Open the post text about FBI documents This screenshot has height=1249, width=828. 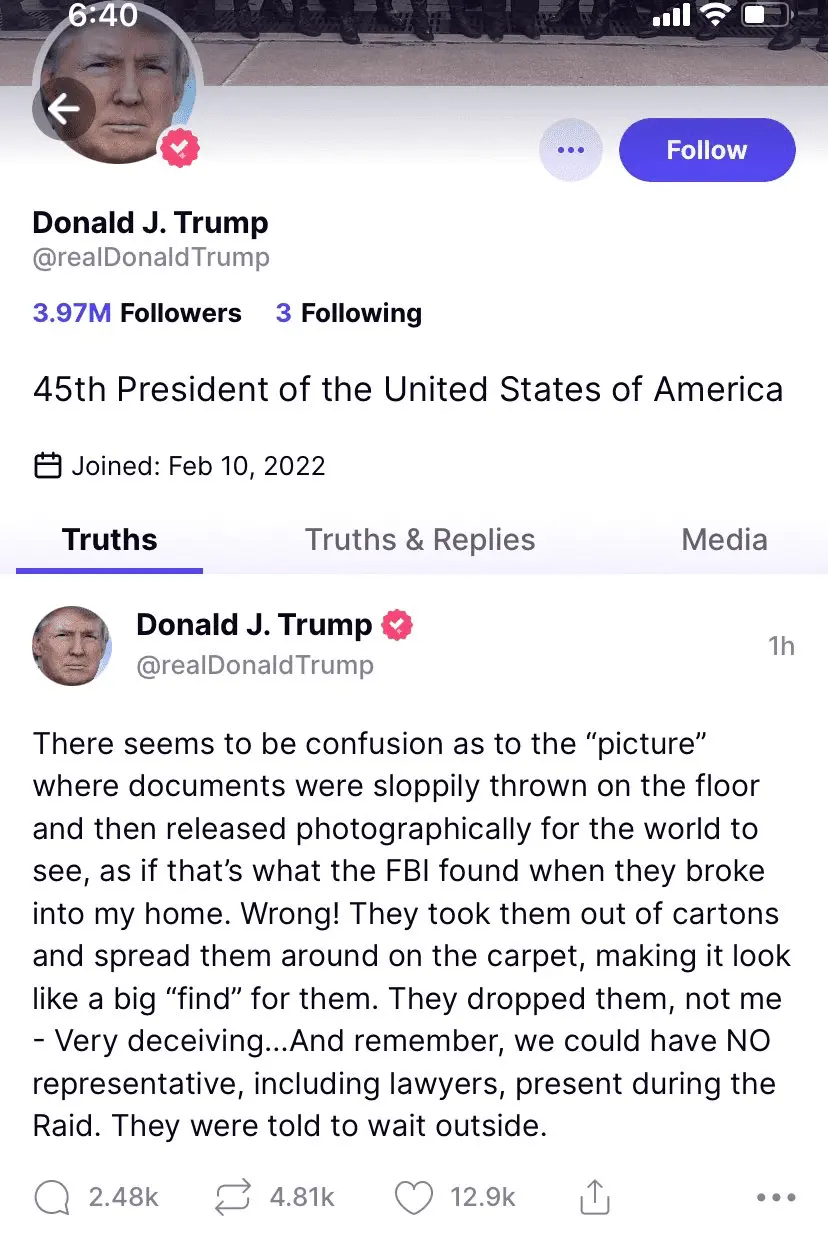click(410, 935)
